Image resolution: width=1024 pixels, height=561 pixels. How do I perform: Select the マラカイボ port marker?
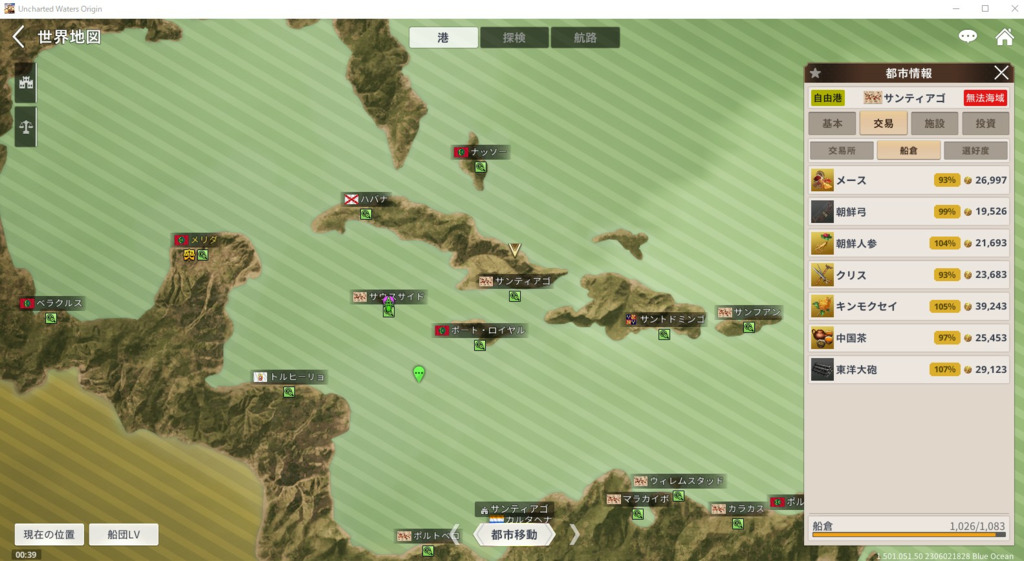pyautogui.click(x=638, y=514)
